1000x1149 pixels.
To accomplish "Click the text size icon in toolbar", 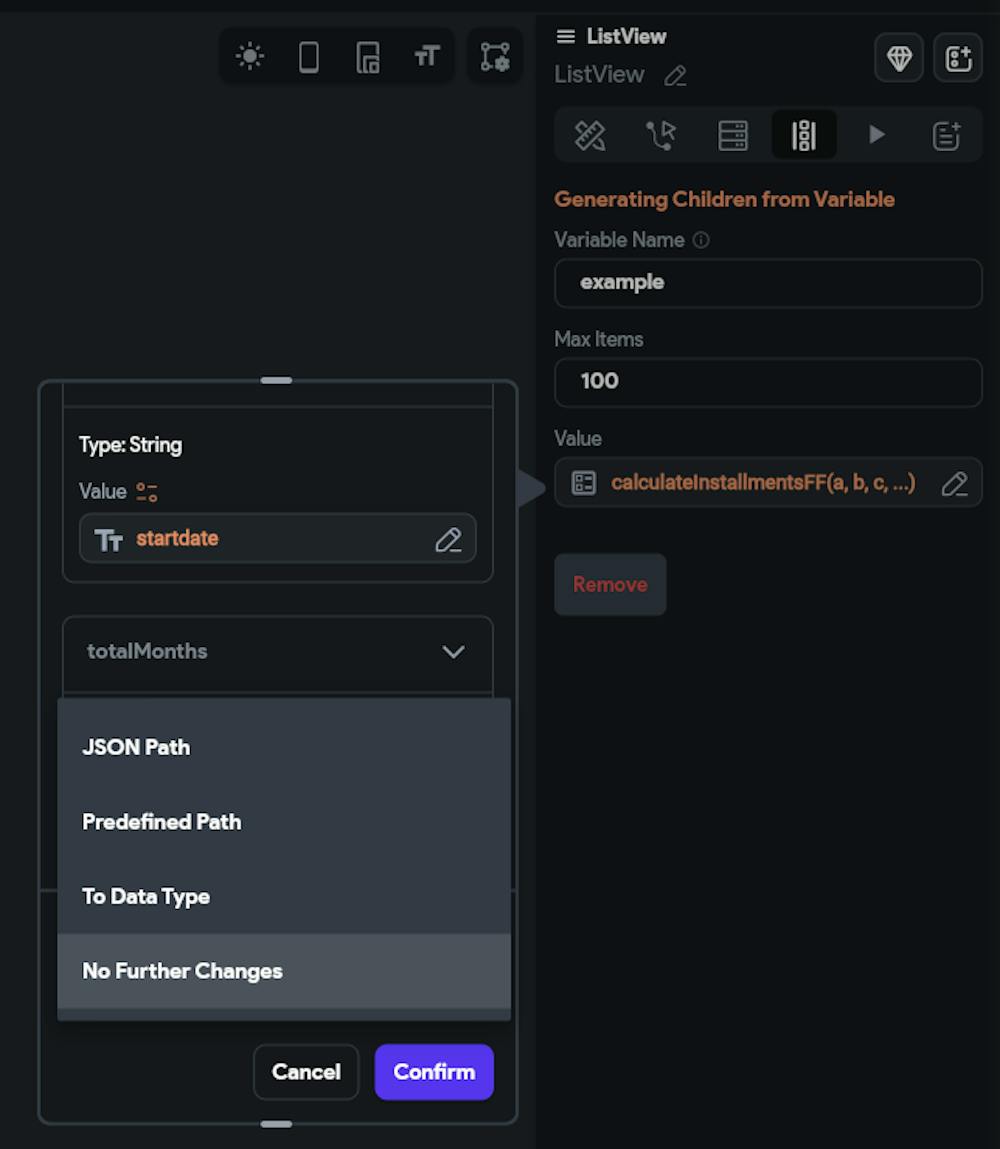I will click(x=427, y=57).
